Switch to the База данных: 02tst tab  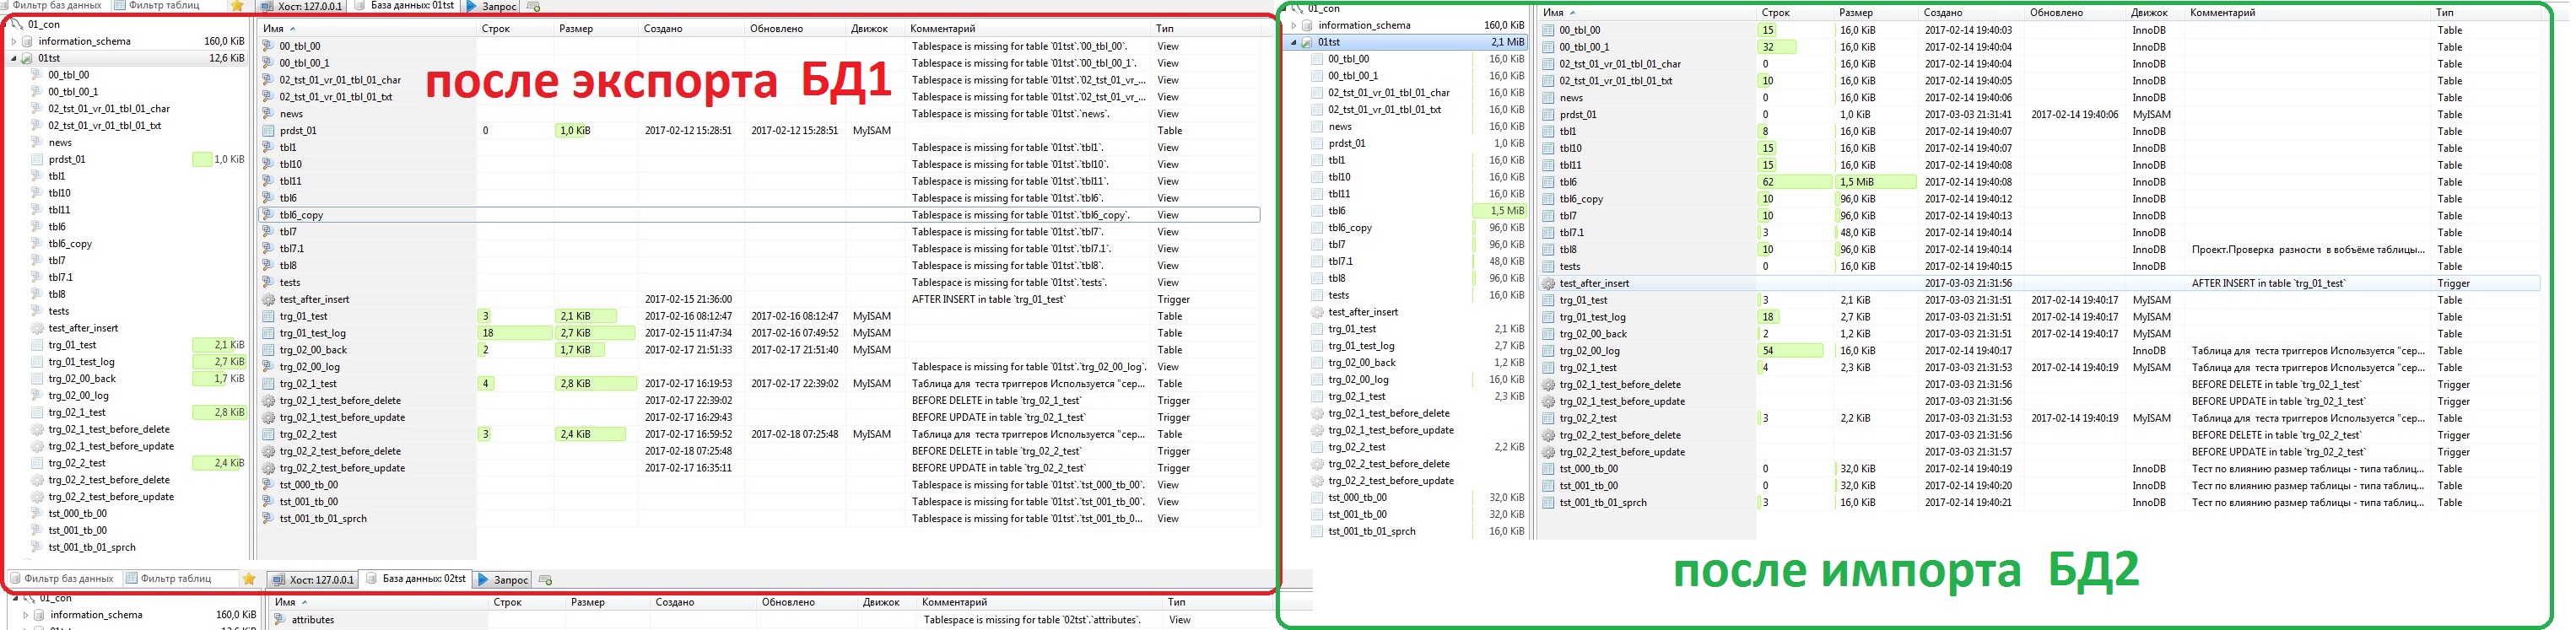coord(416,579)
